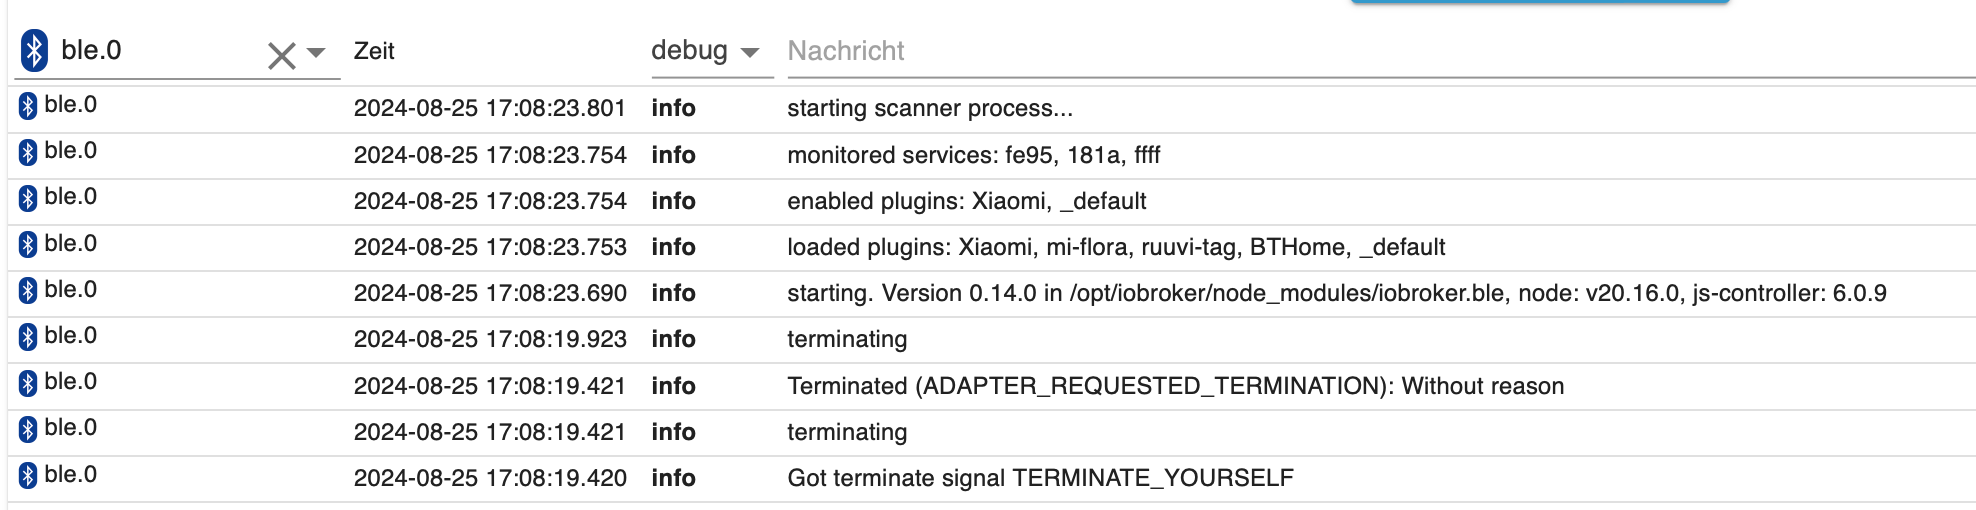Image resolution: width=1976 pixels, height=510 pixels.
Task: Click the Bluetooth icon in source filter
Action: click(35, 51)
